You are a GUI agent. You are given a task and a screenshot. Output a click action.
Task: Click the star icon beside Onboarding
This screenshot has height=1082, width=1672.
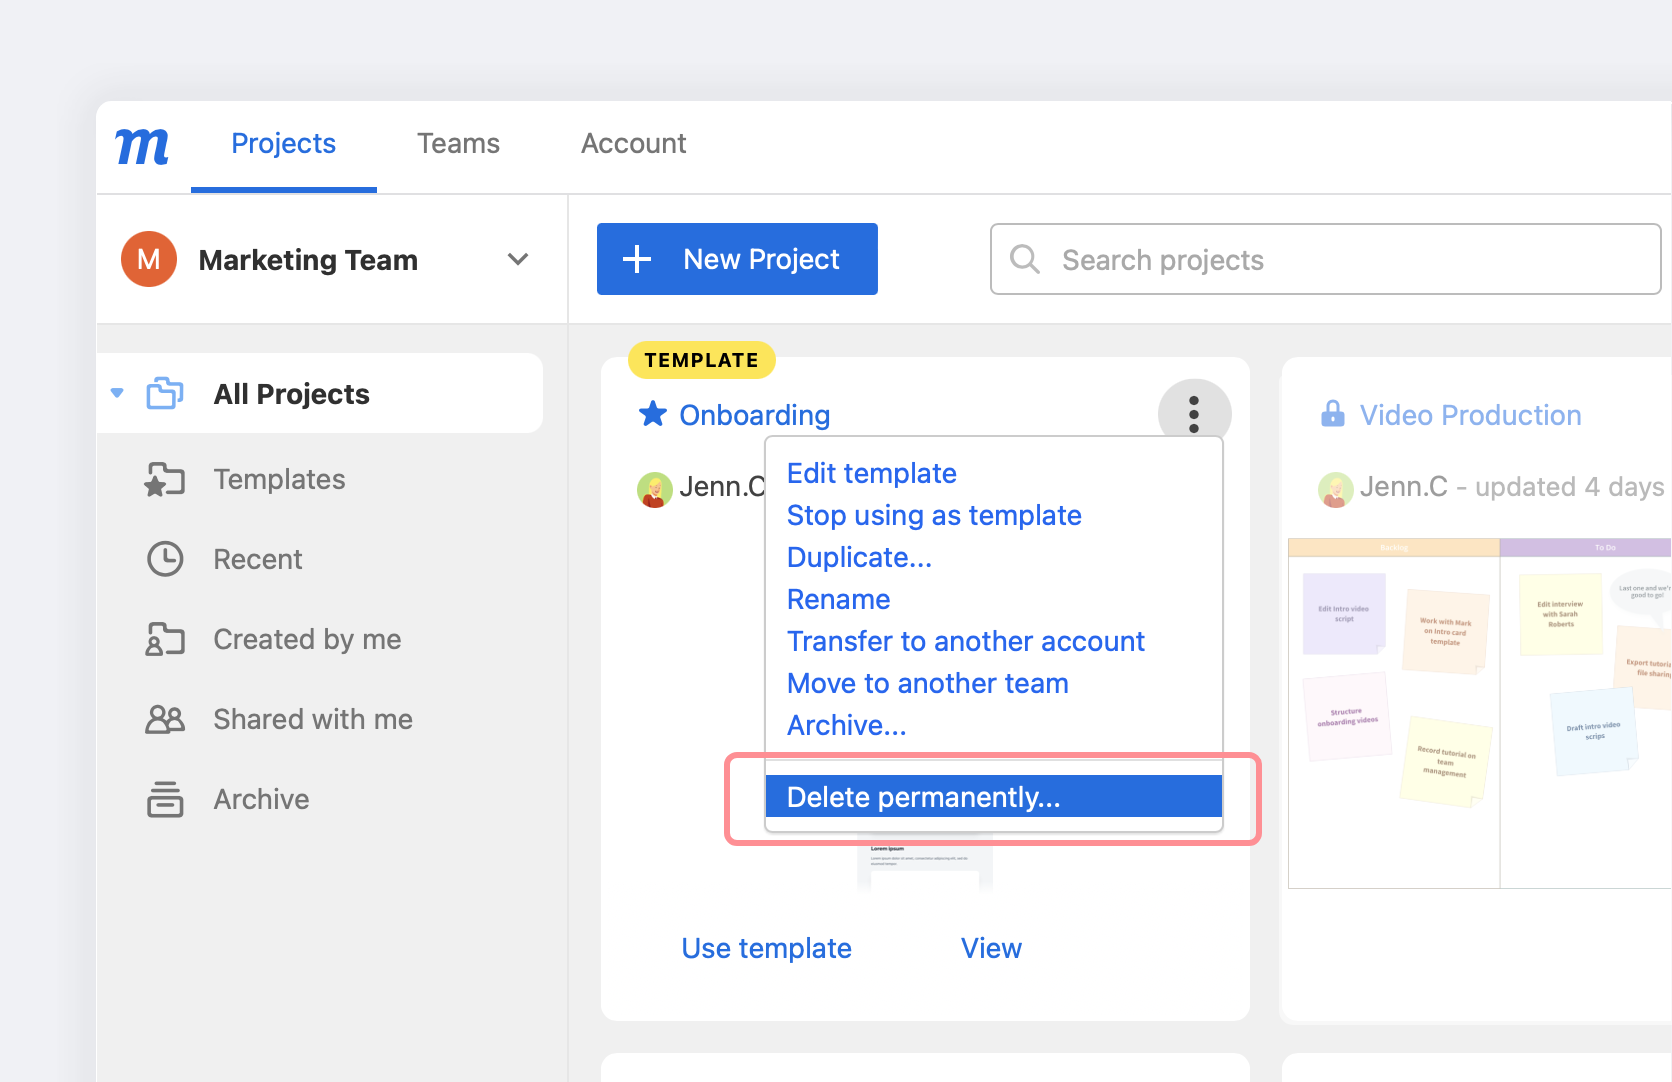coord(653,414)
